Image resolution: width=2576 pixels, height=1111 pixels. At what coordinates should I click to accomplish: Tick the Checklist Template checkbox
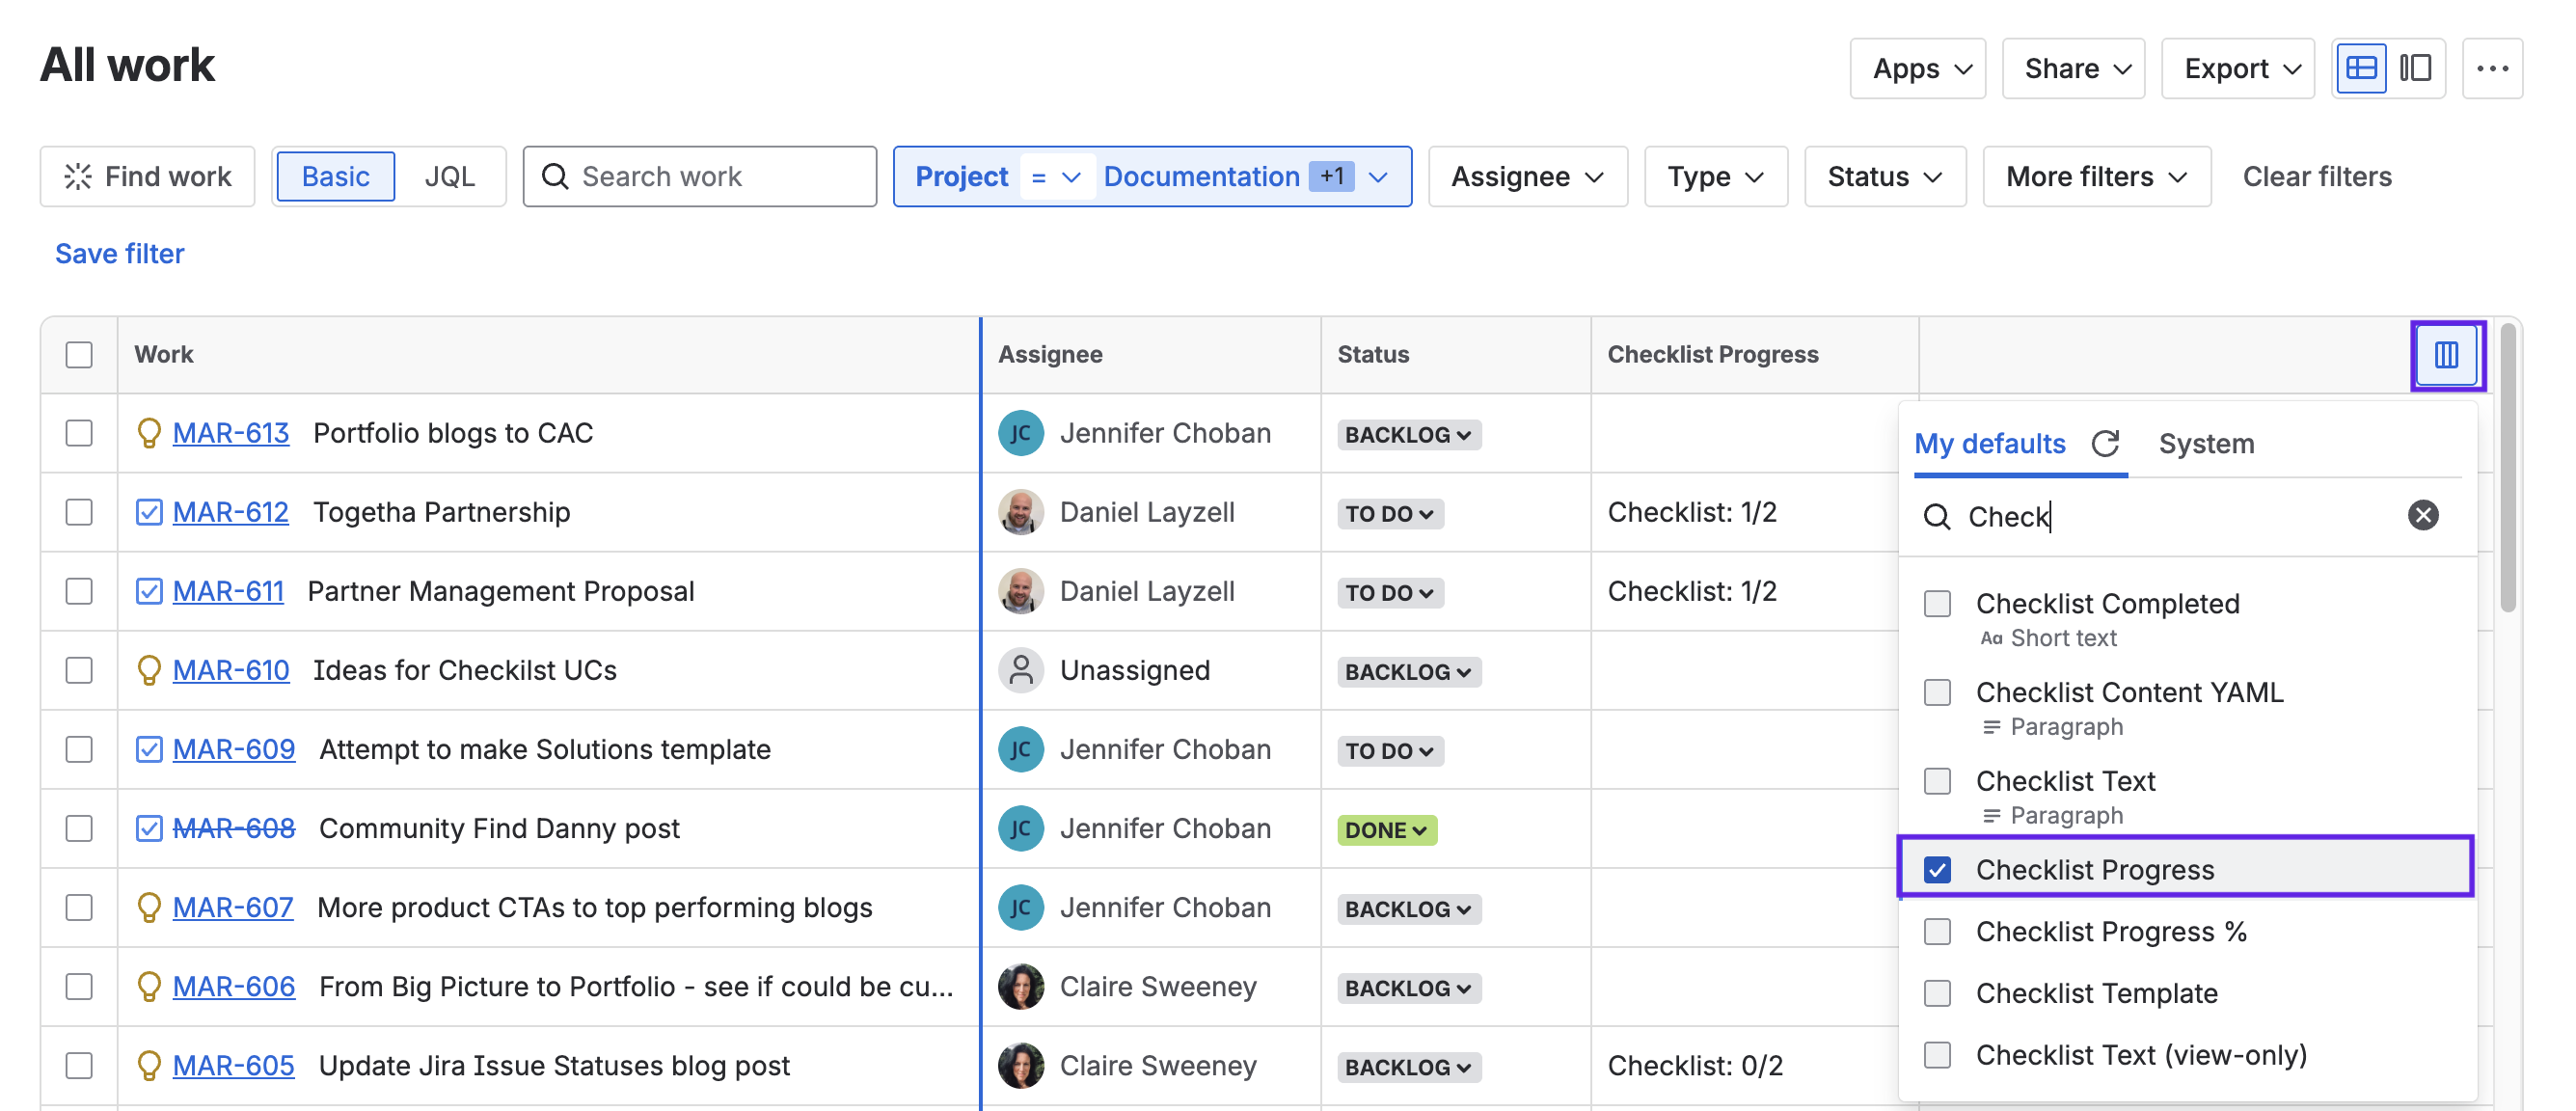pos(1936,992)
